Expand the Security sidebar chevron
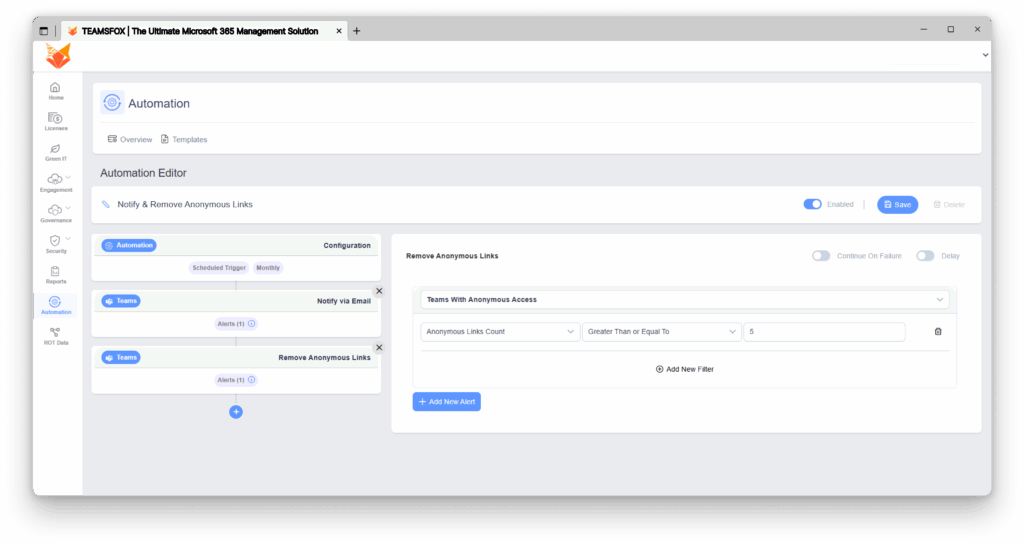 point(68,239)
